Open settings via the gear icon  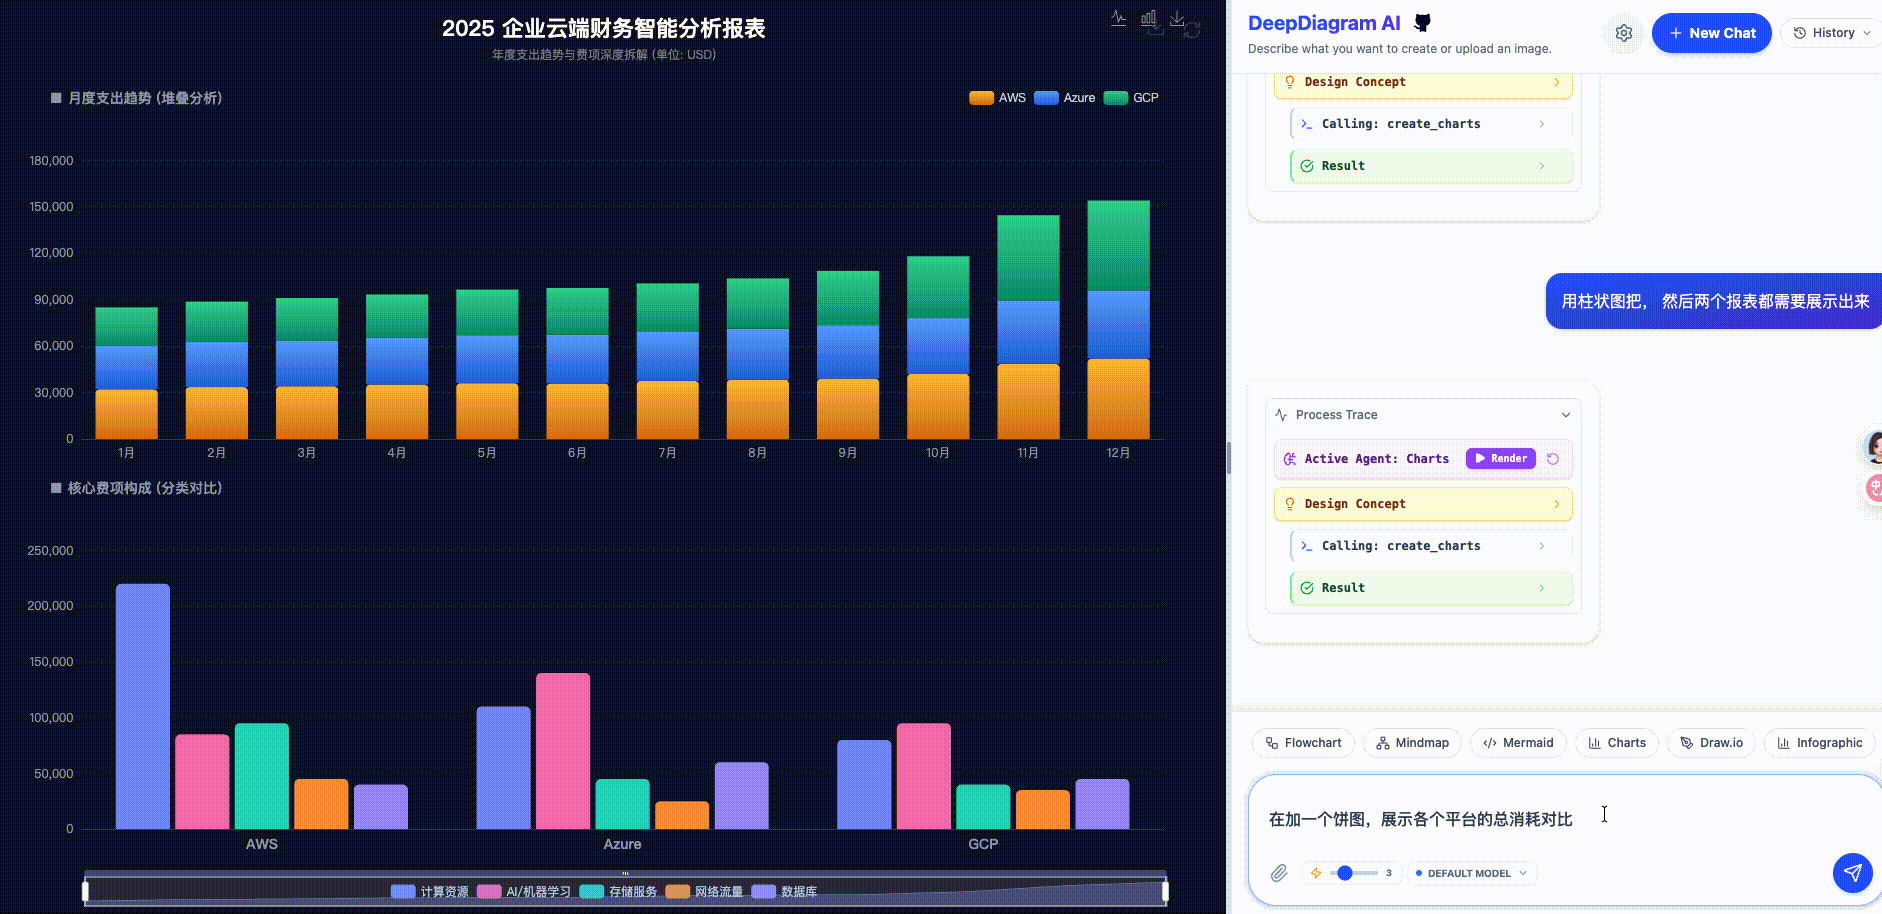1624,33
